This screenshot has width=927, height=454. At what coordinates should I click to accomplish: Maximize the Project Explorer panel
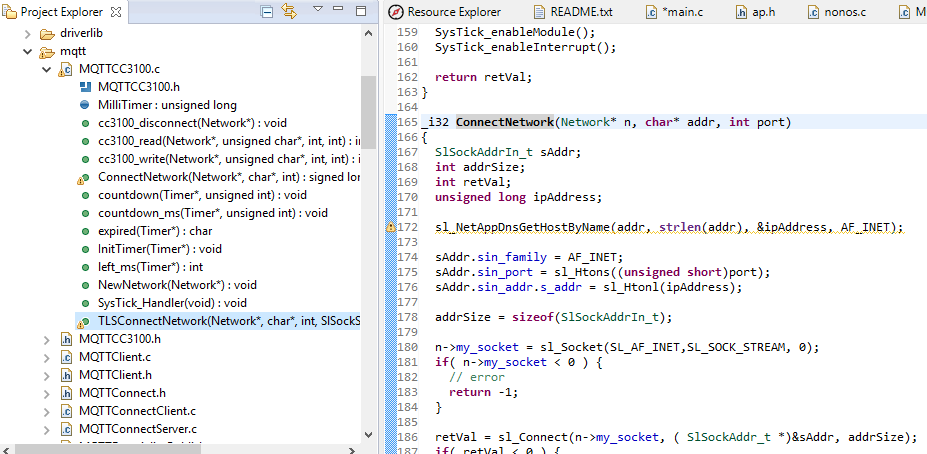362,11
